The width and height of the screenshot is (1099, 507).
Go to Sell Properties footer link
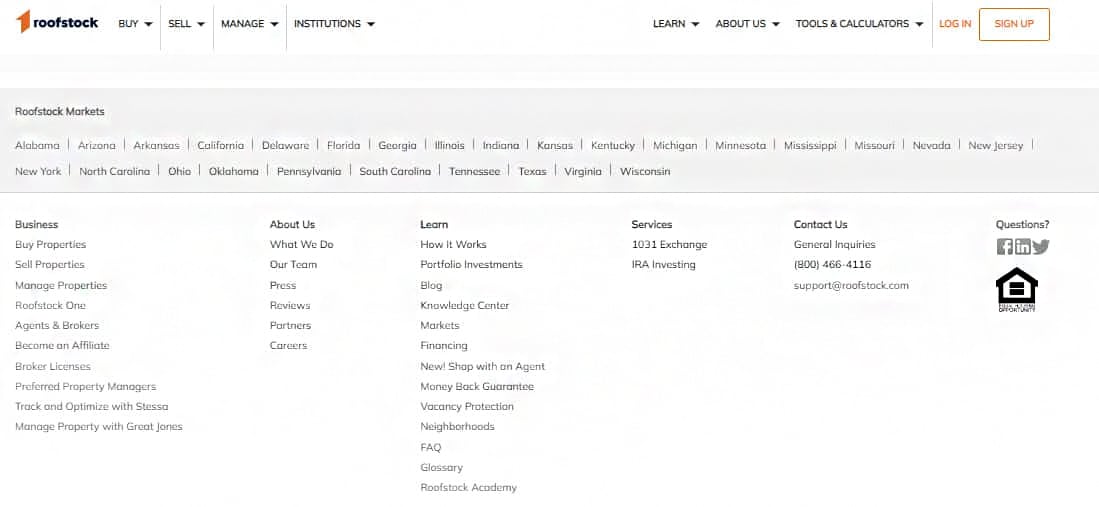pos(50,264)
